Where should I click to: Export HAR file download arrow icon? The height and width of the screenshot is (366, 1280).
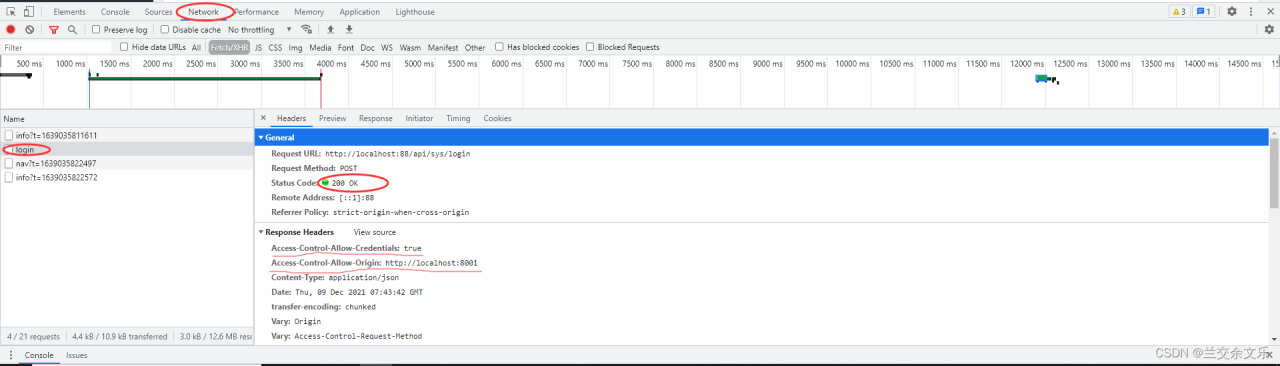pos(349,30)
